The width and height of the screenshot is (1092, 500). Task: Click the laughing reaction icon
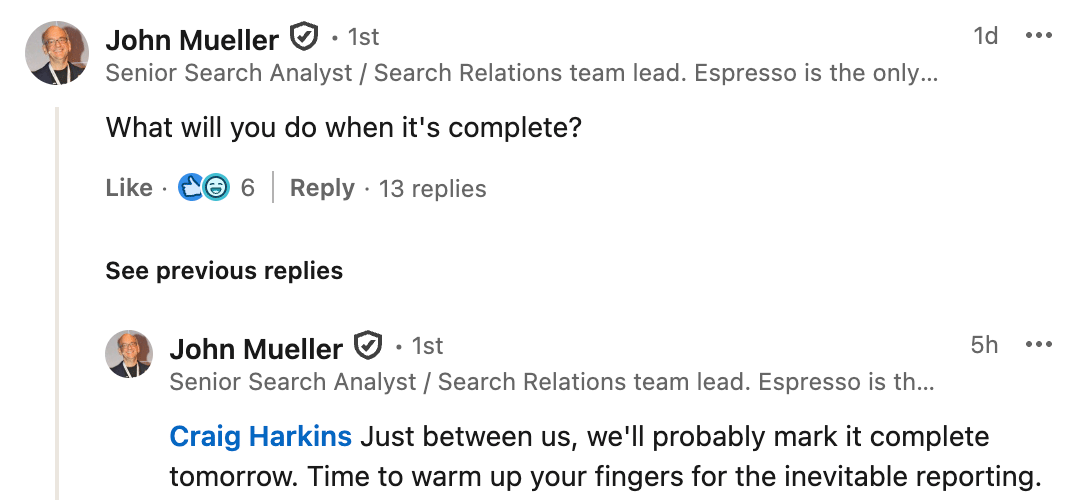pyautogui.click(x=216, y=187)
